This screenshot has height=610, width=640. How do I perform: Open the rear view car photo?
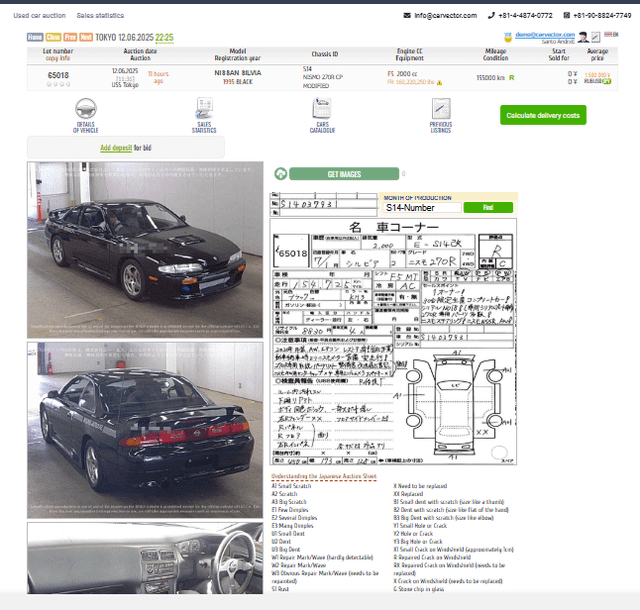pyautogui.click(x=145, y=430)
